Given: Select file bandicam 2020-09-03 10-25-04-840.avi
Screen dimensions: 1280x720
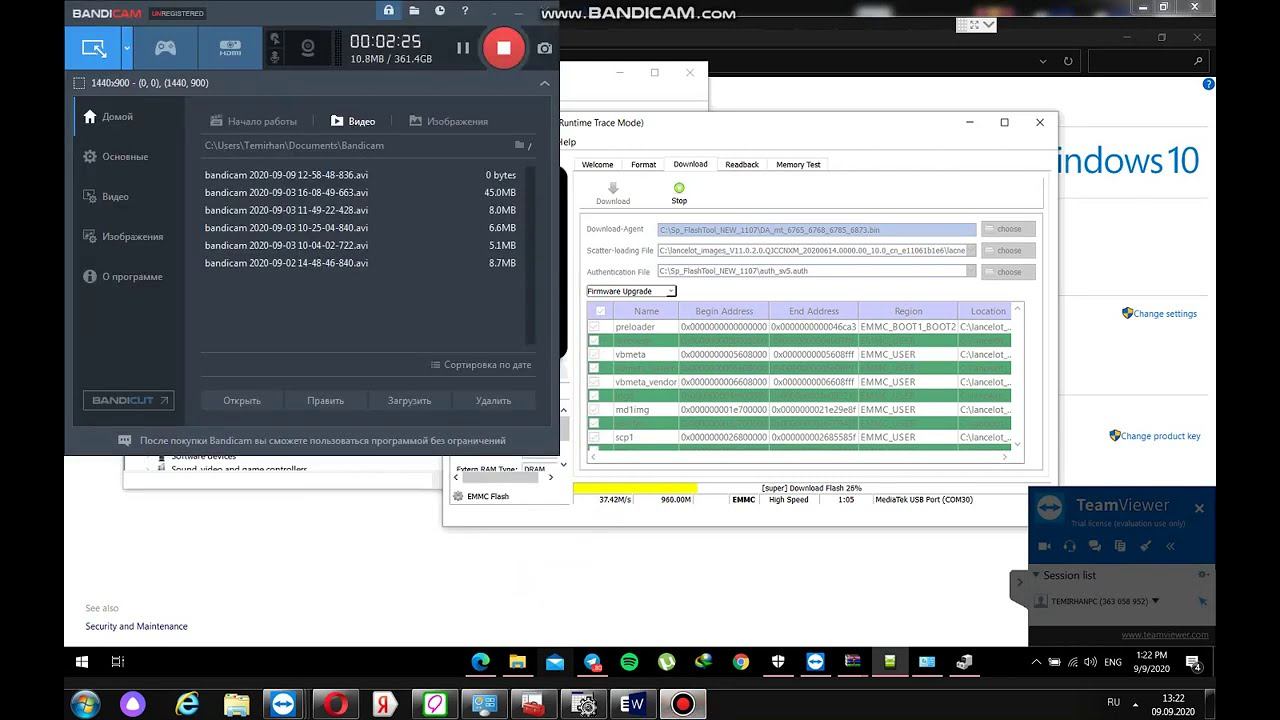Looking at the screenshot, I should tap(361, 228).
